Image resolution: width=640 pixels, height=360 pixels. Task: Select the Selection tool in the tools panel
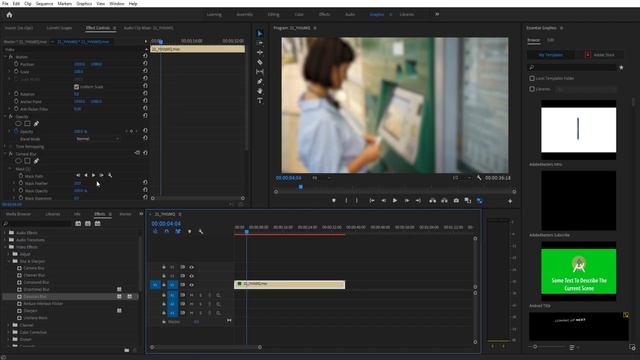[260, 33]
